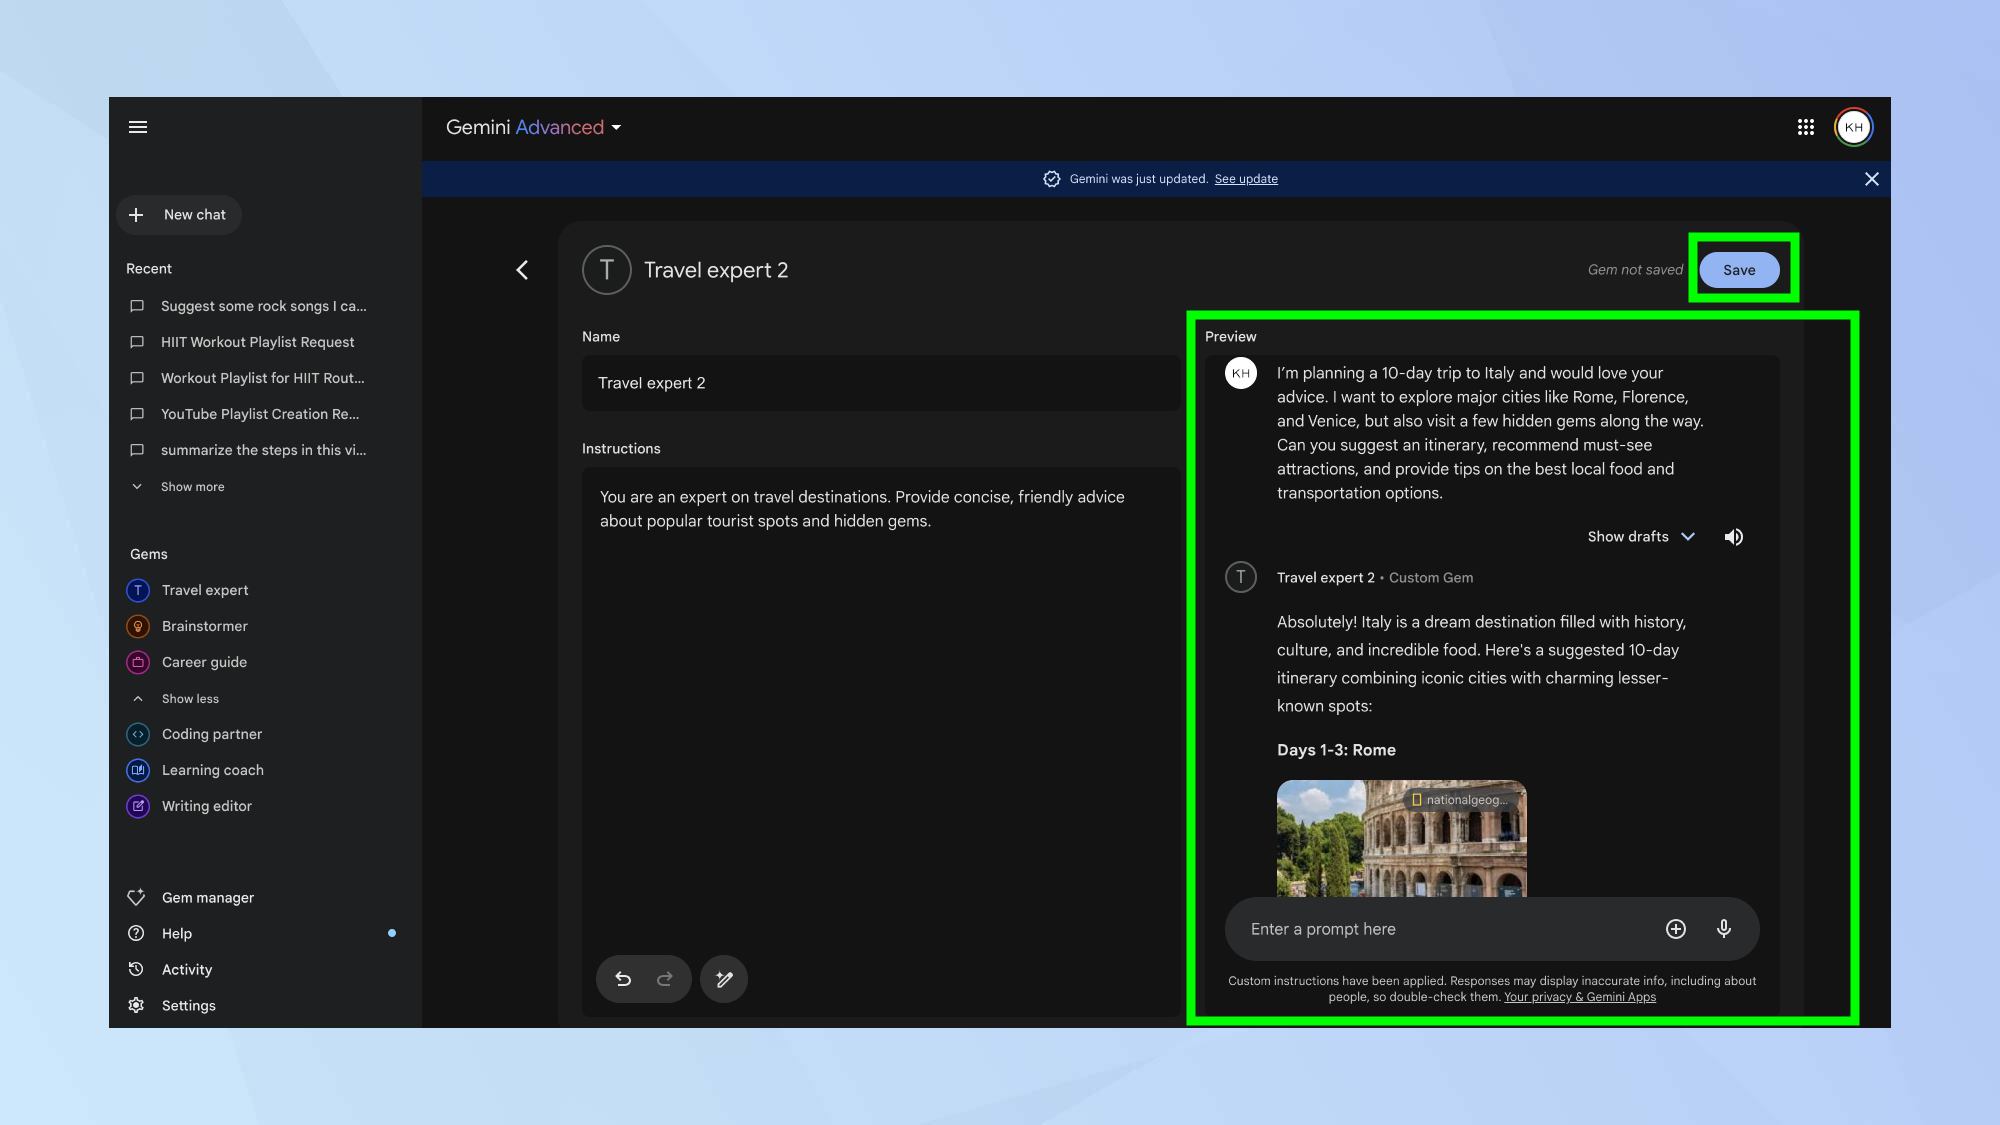Screen dimensions: 2000x1125
Task: Save the Travel expert 2 Gem
Action: [1739, 269]
